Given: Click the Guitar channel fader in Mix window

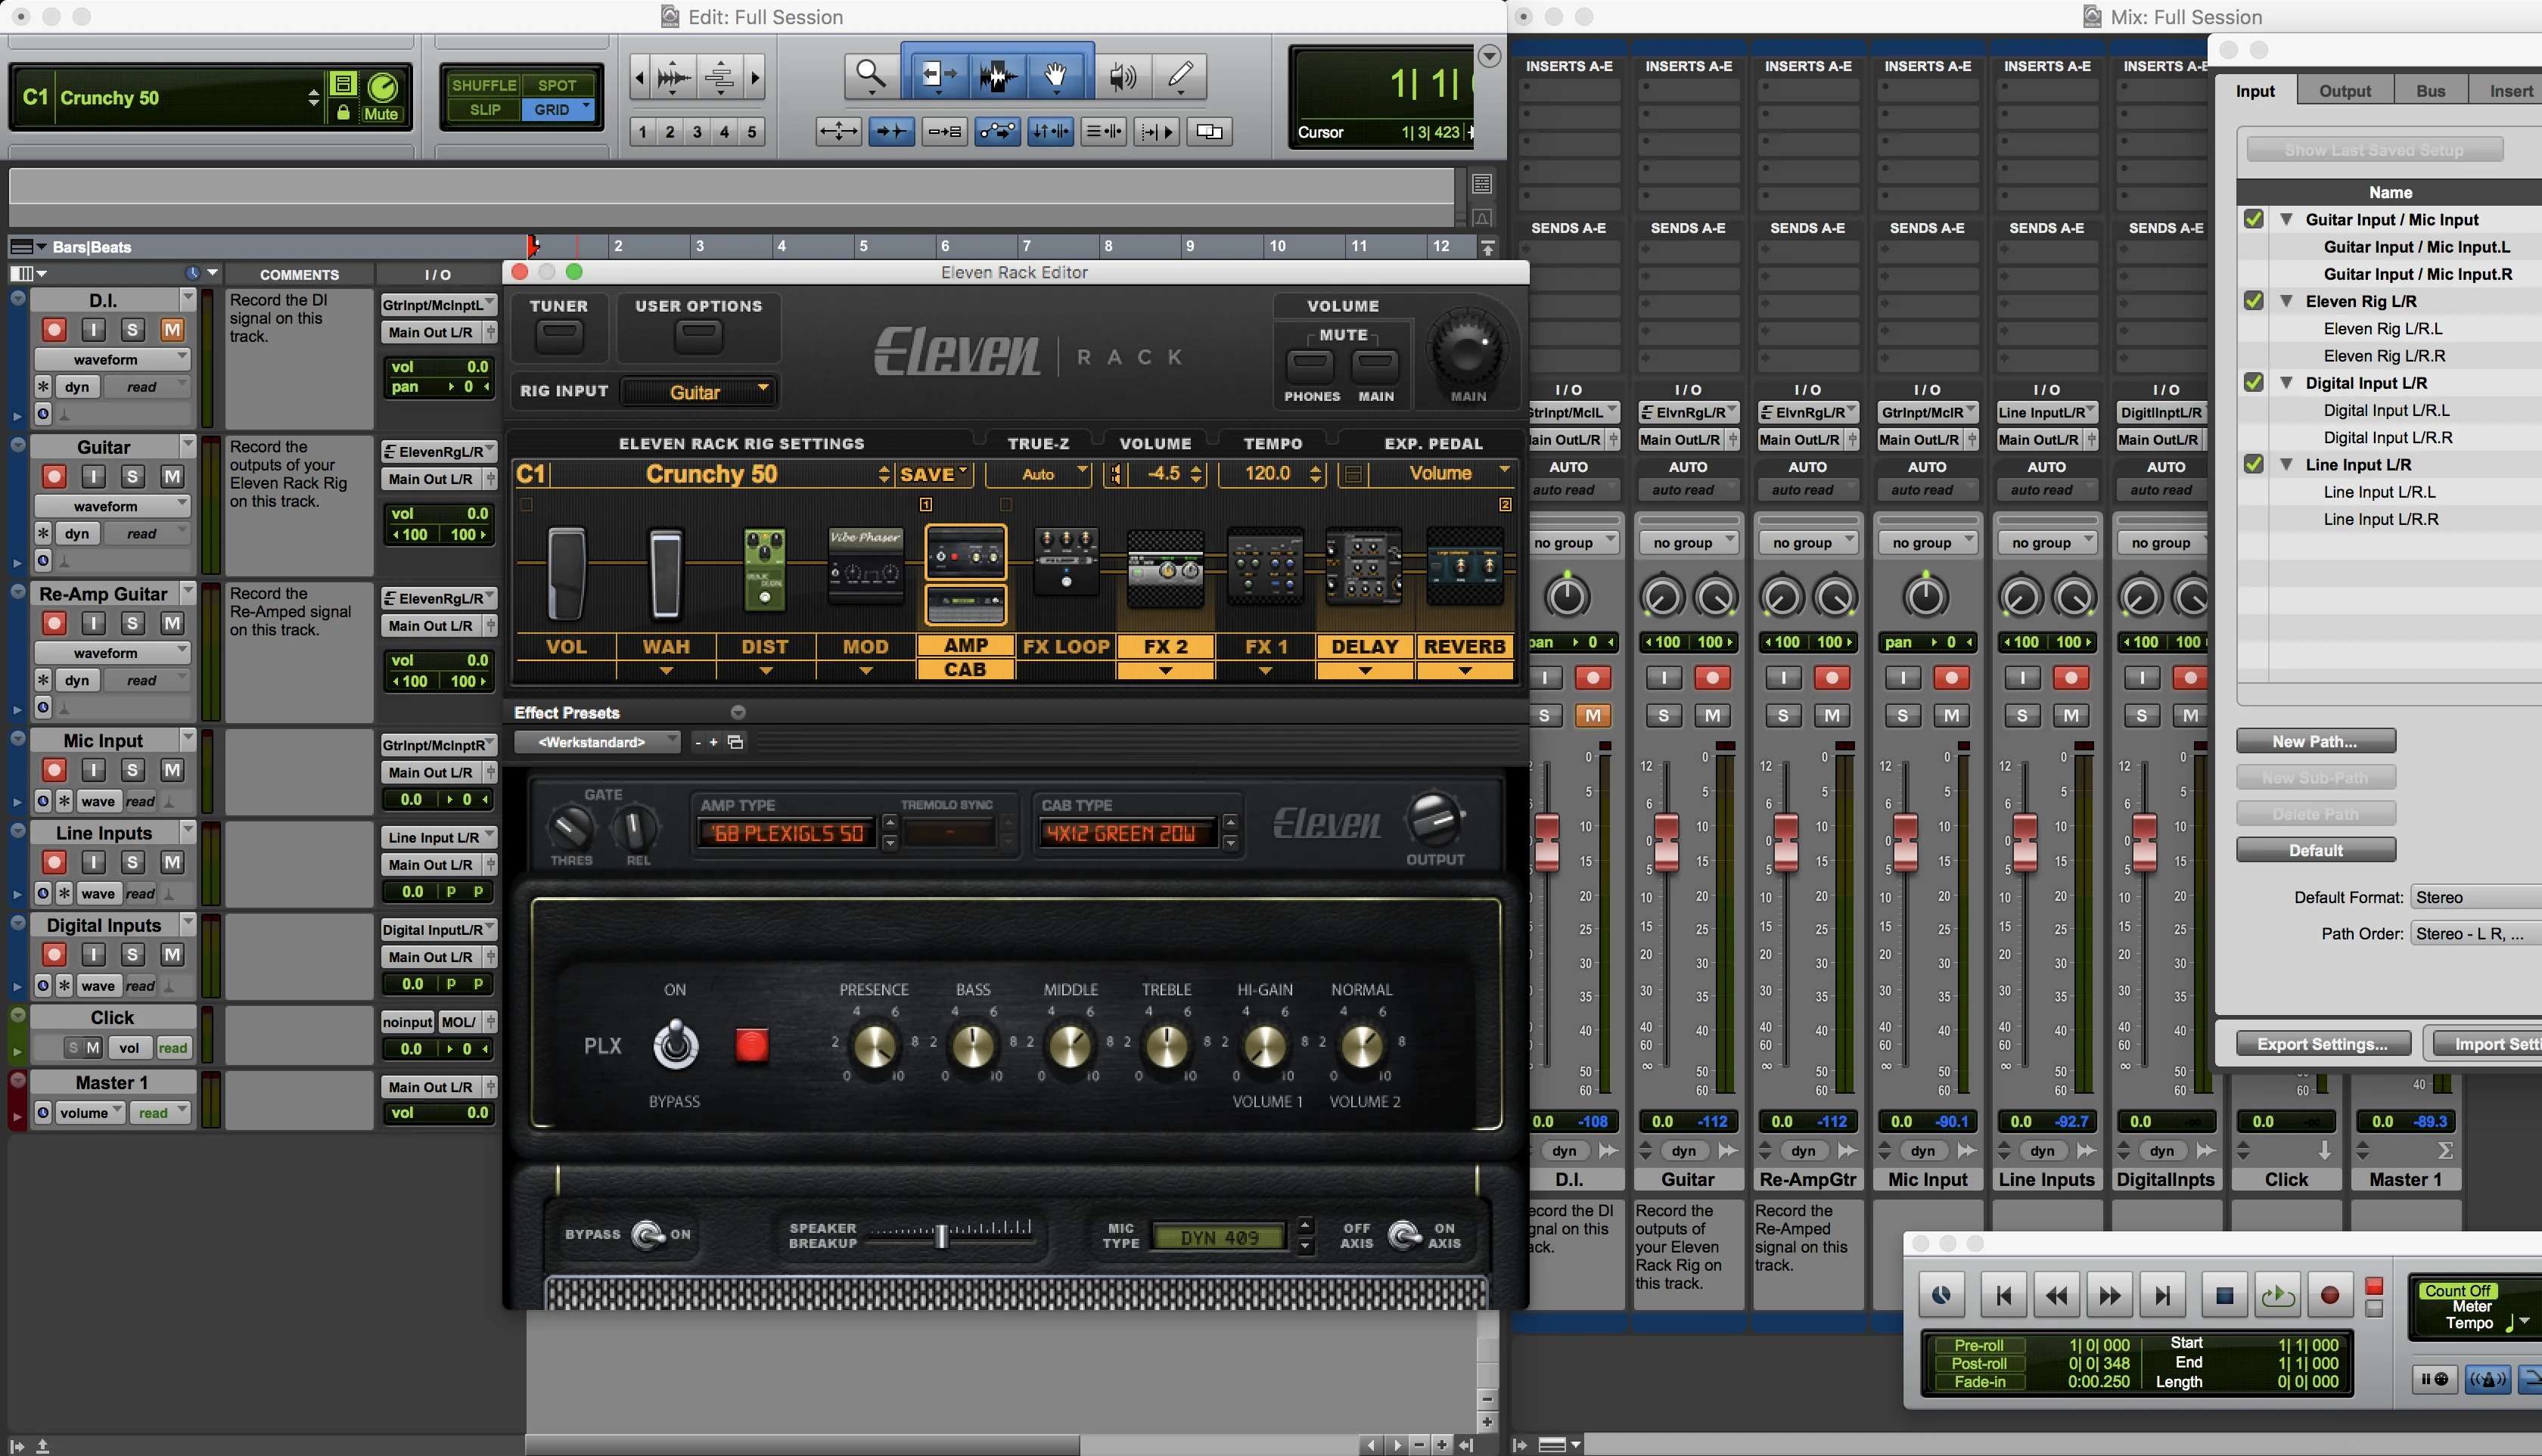Looking at the screenshot, I should [x=1666, y=842].
